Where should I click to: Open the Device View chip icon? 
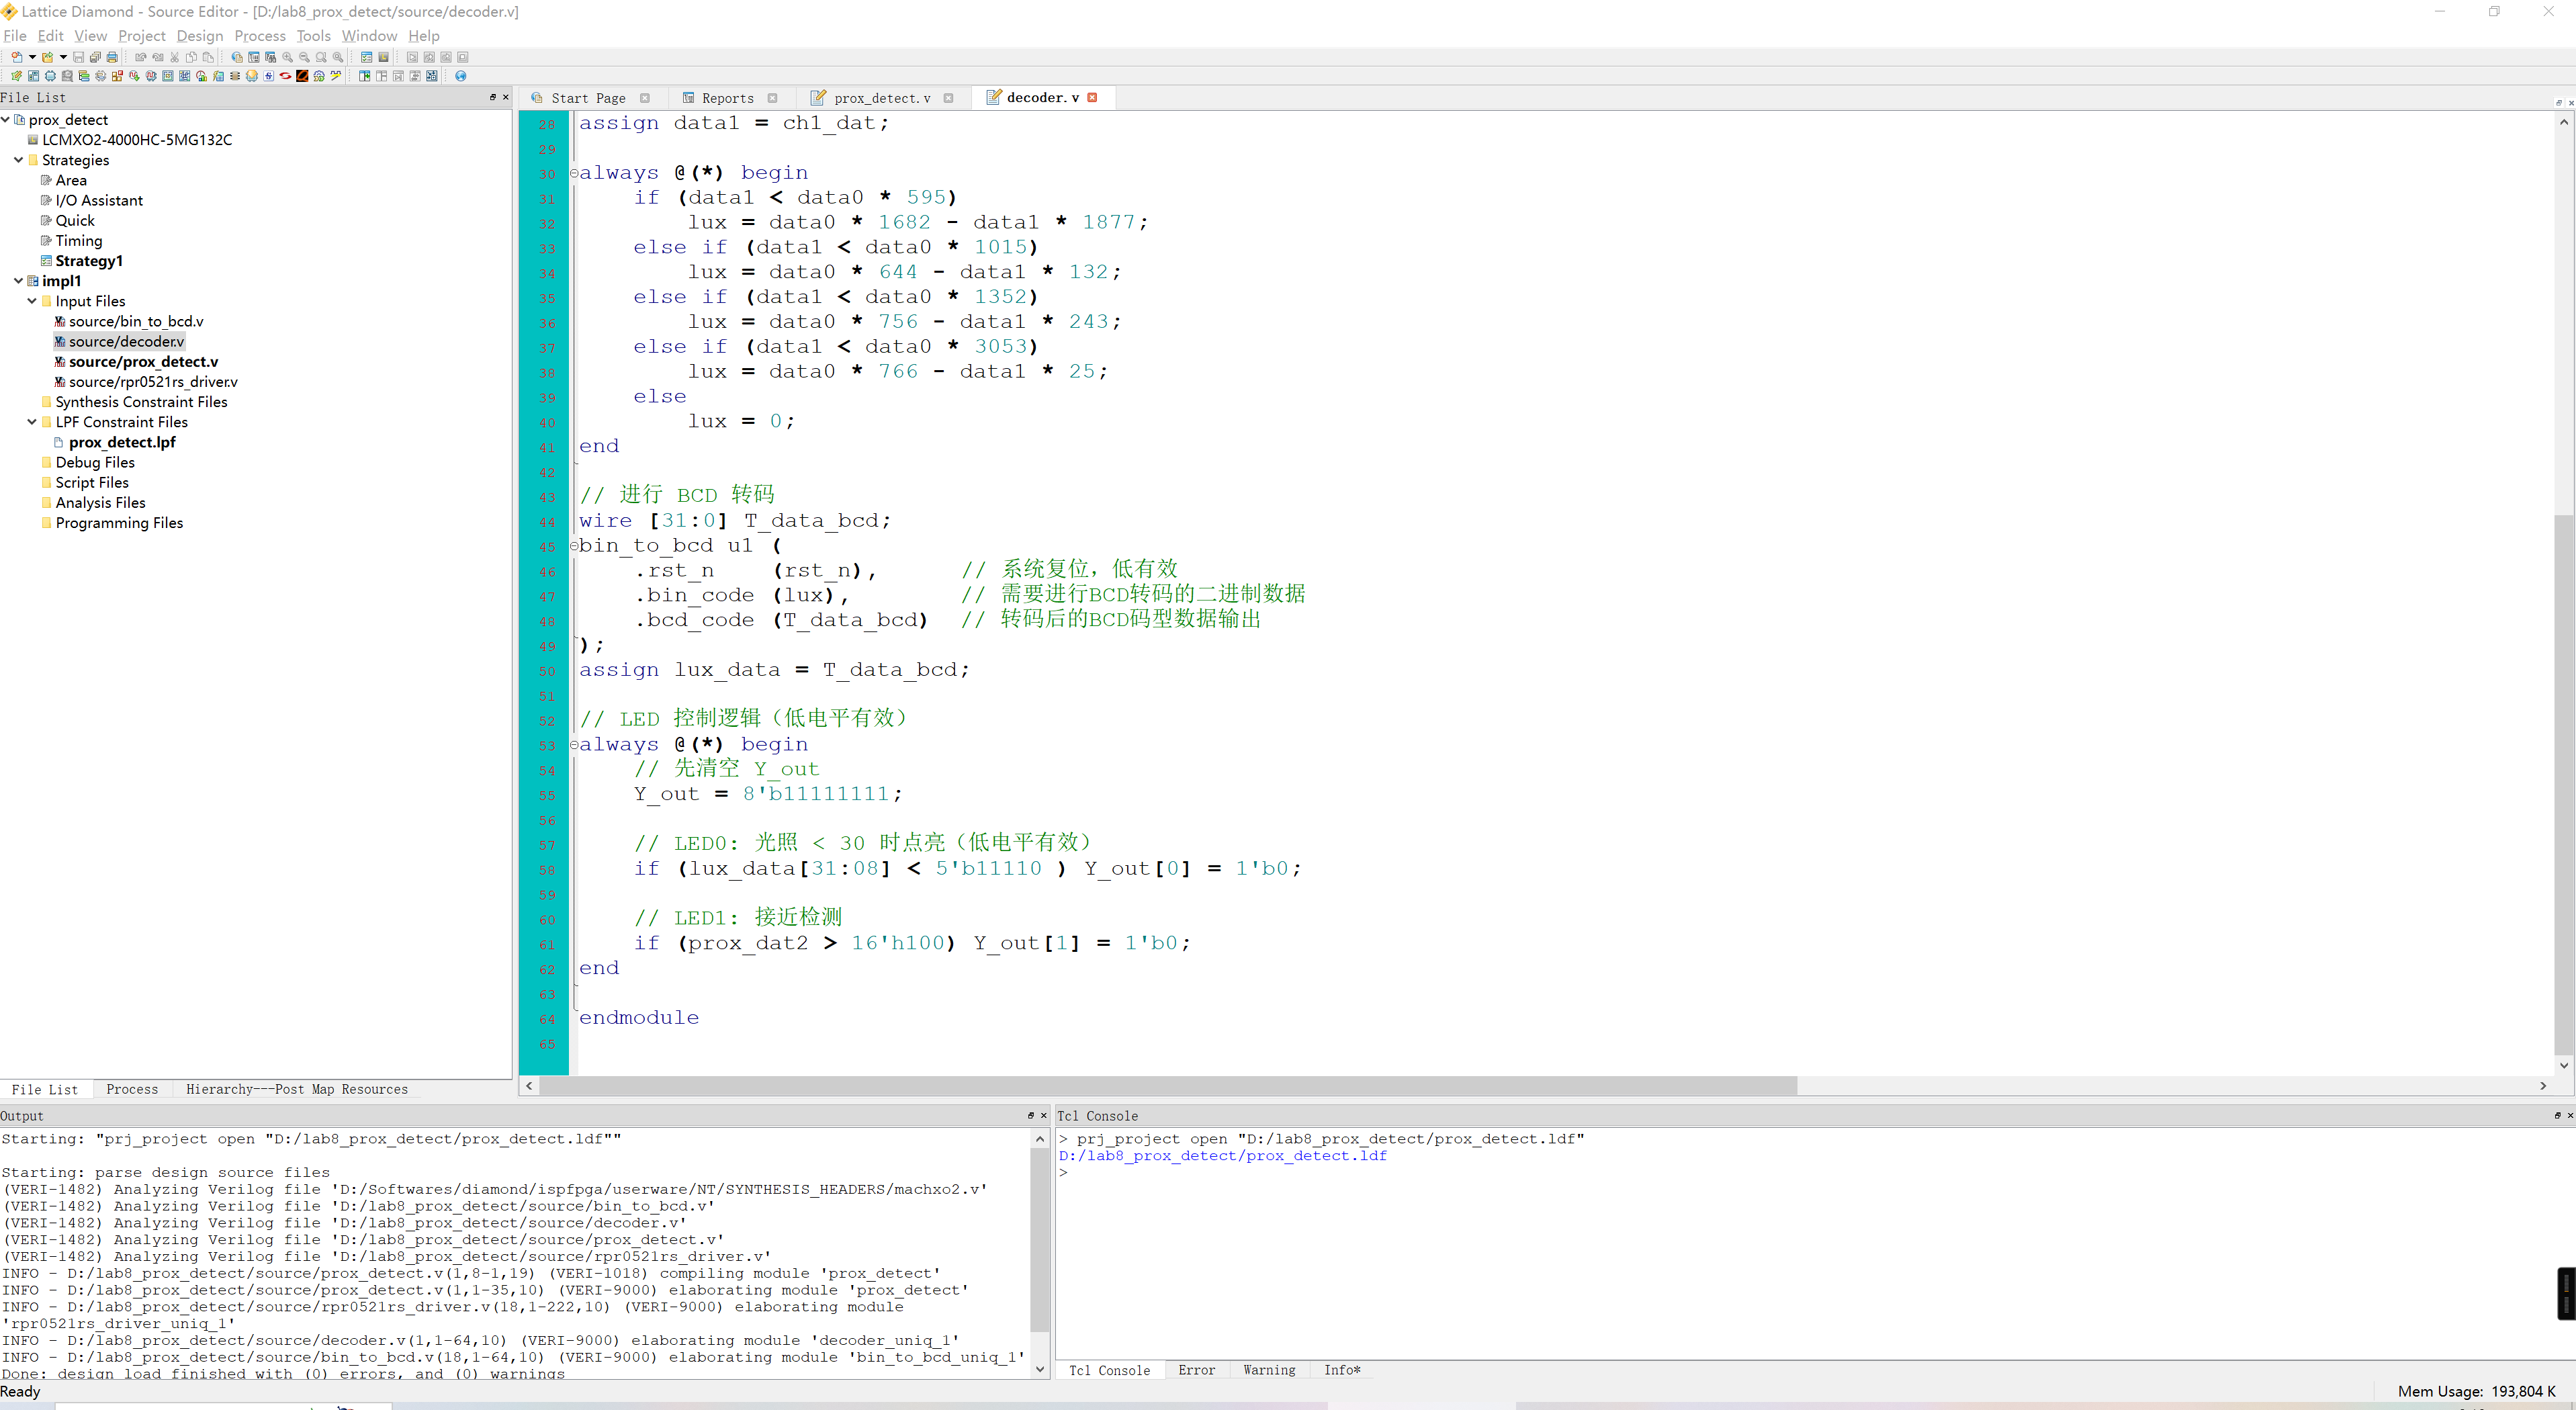(x=50, y=76)
